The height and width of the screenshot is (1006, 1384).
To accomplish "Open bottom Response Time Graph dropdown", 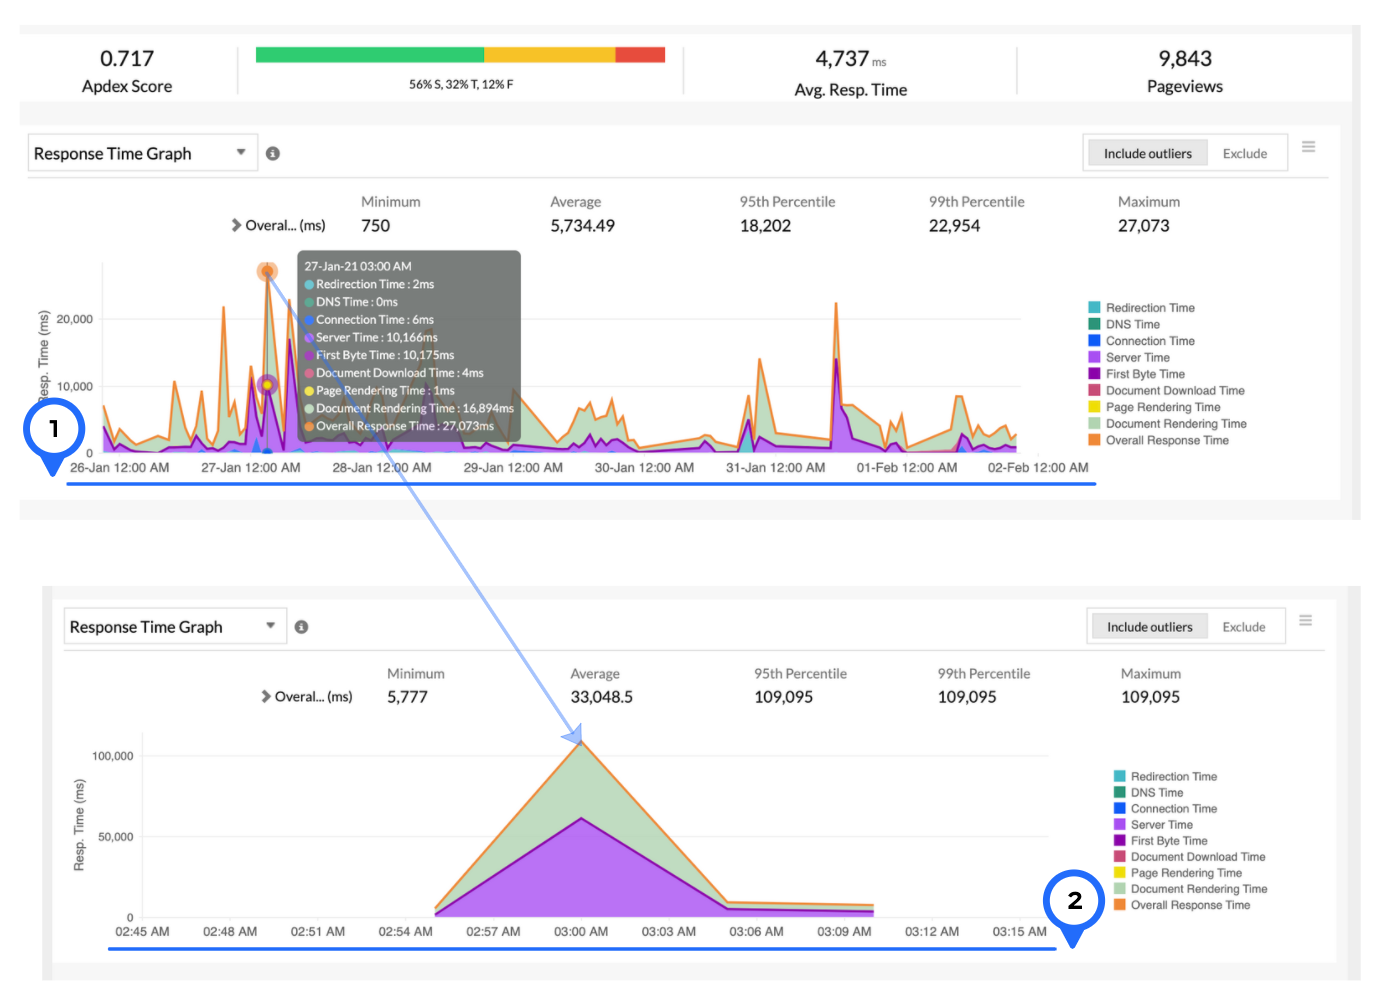I will pos(174,627).
